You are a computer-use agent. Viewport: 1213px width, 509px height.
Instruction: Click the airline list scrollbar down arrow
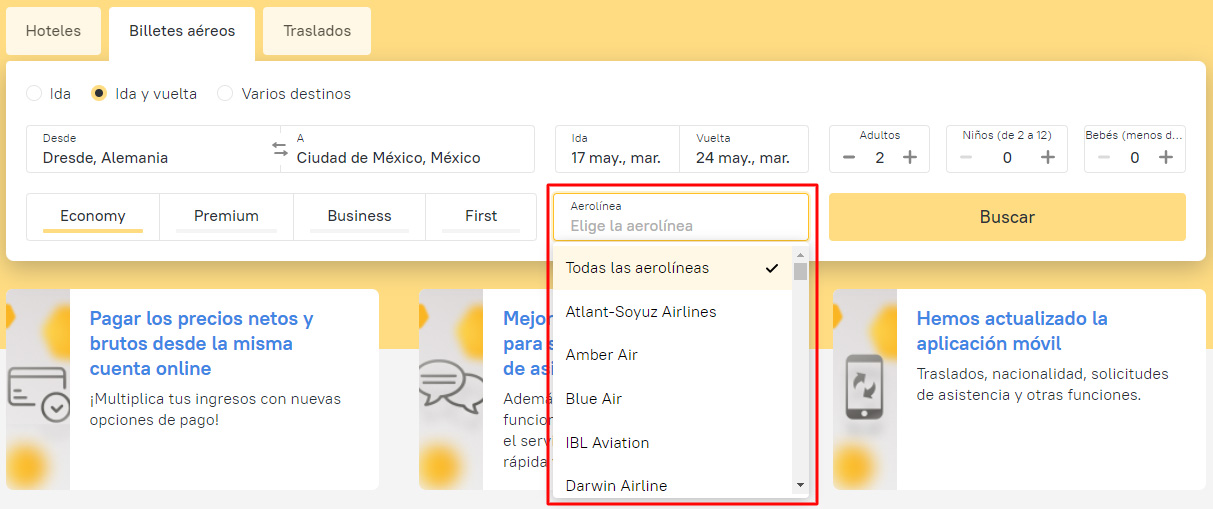coord(800,485)
